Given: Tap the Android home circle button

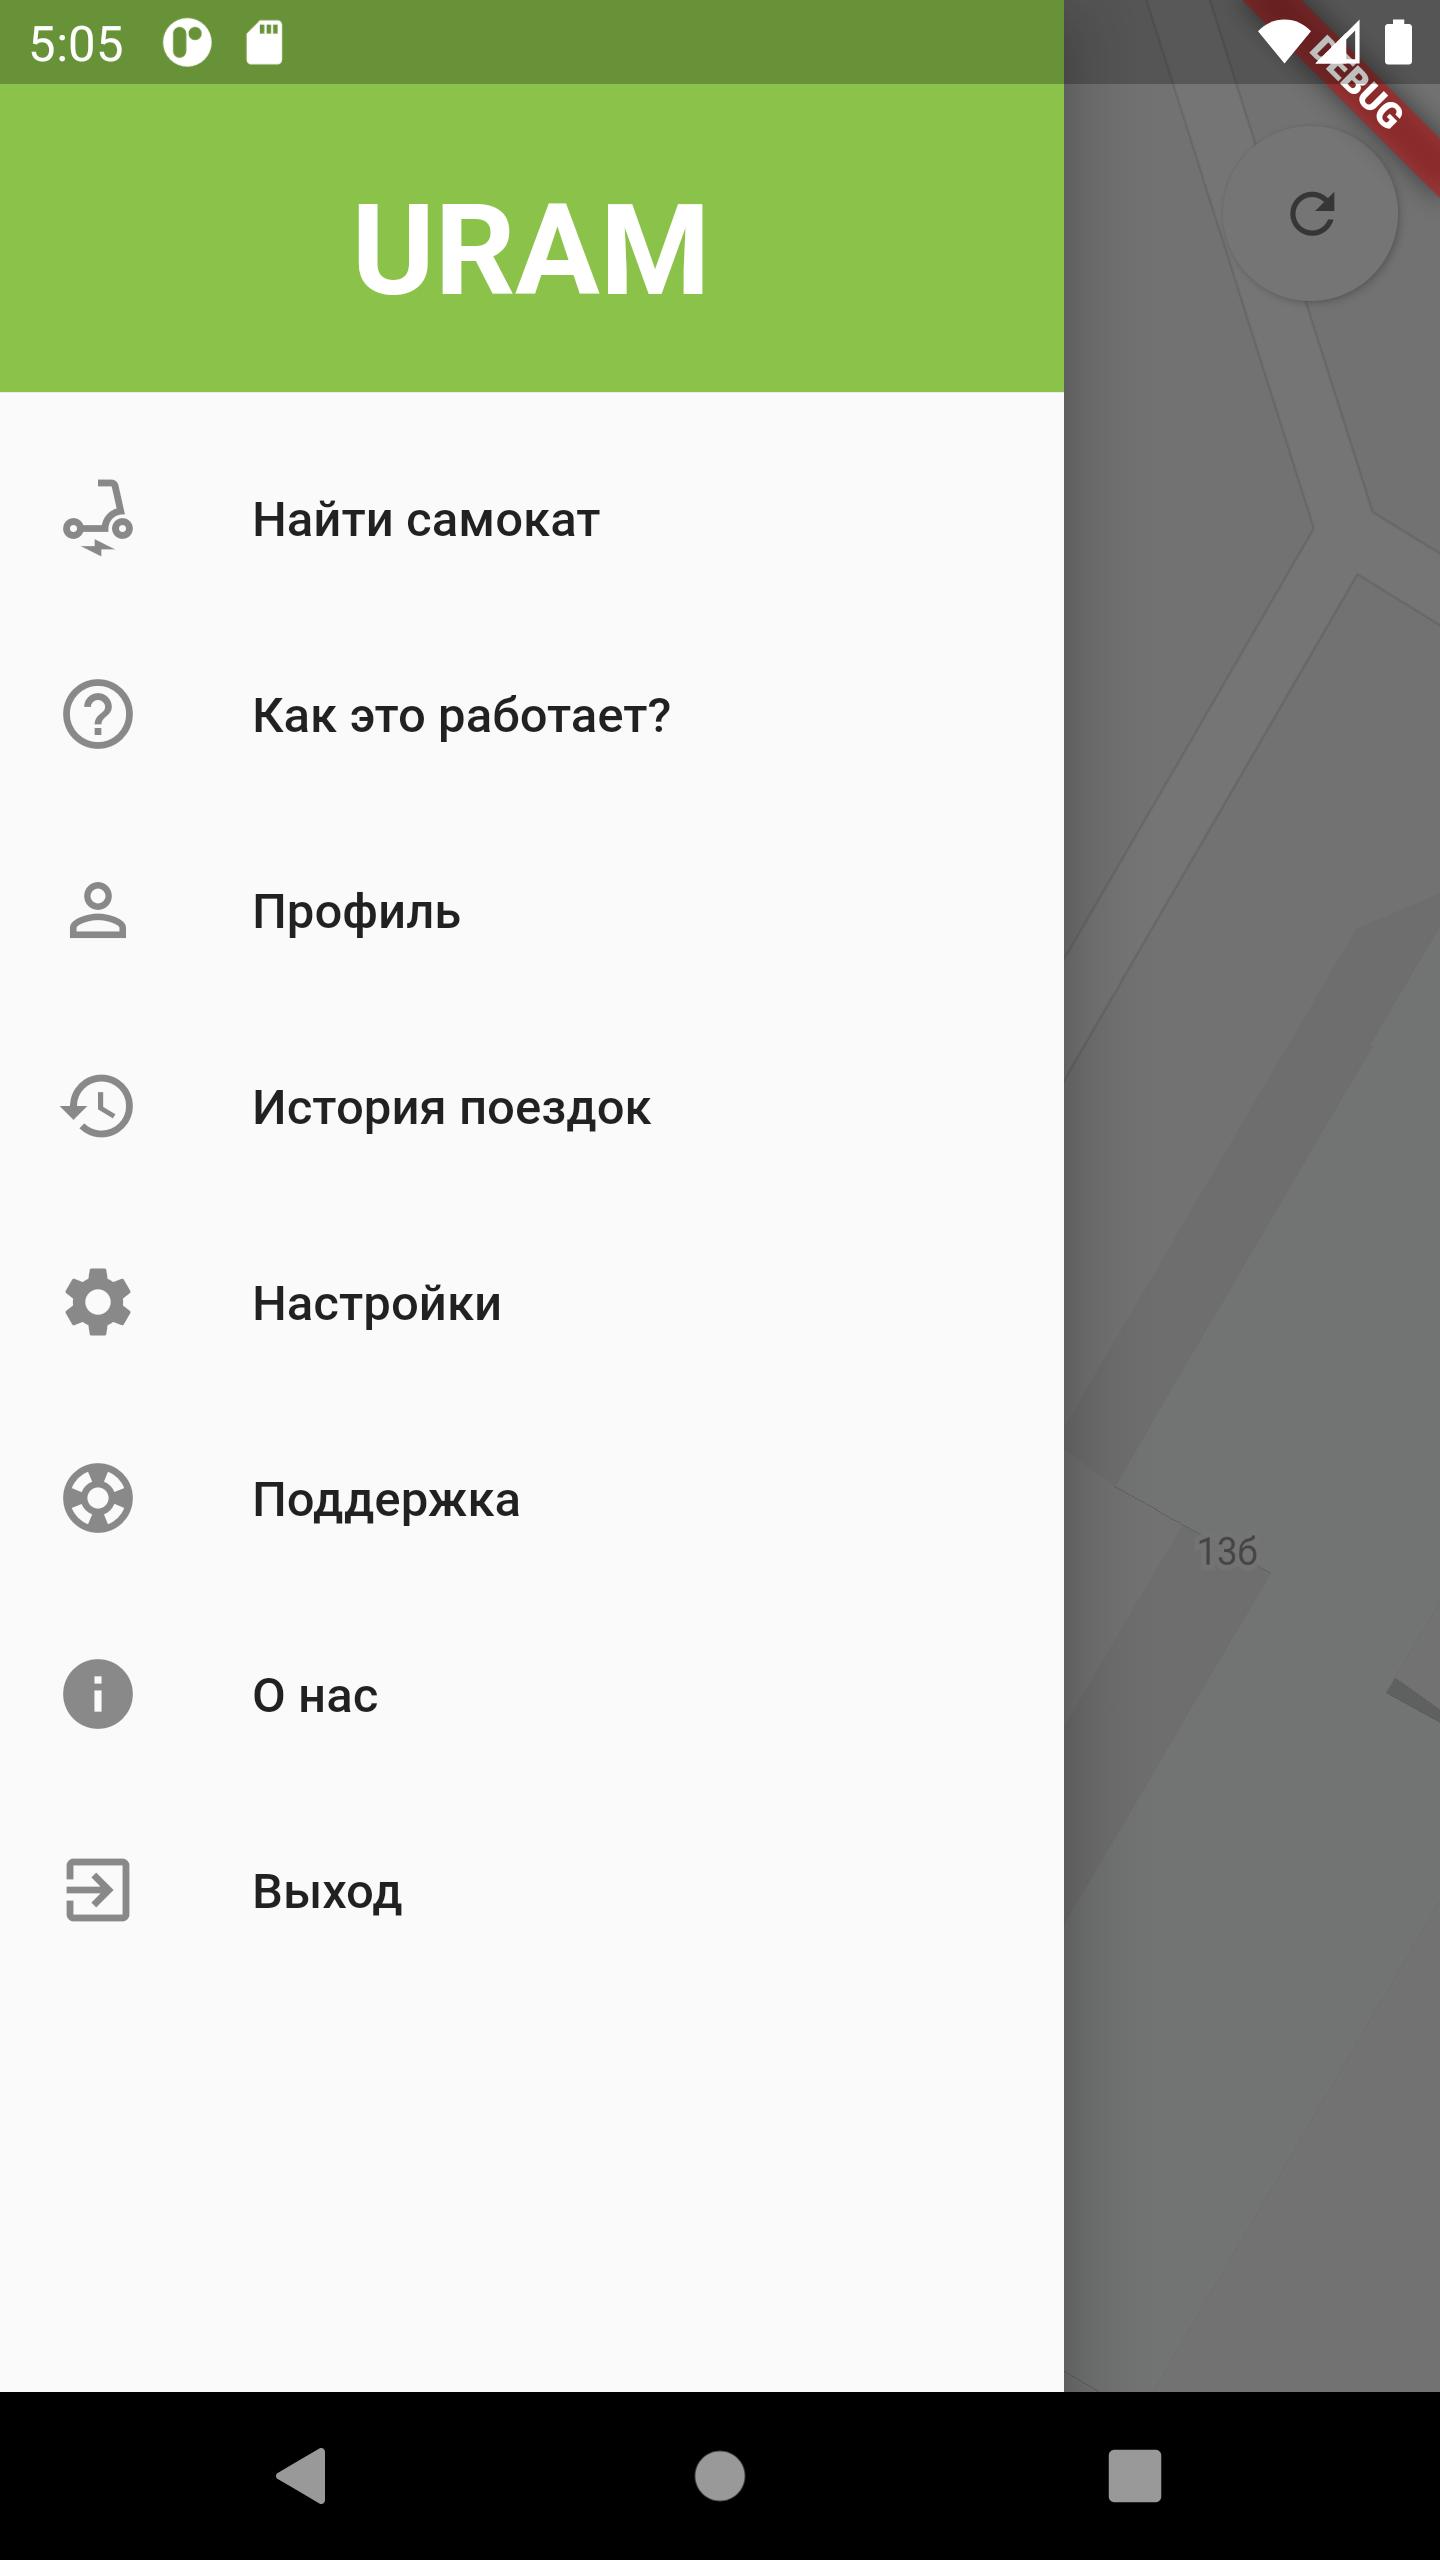Looking at the screenshot, I should tap(720, 2475).
